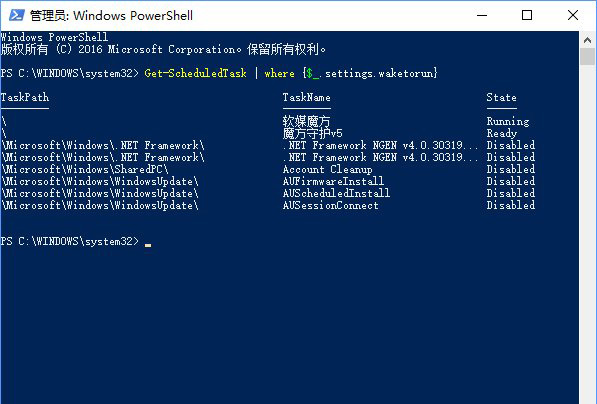Click the TaskName column header
Viewport: 597px width, 404px height.
click(x=306, y=97)
